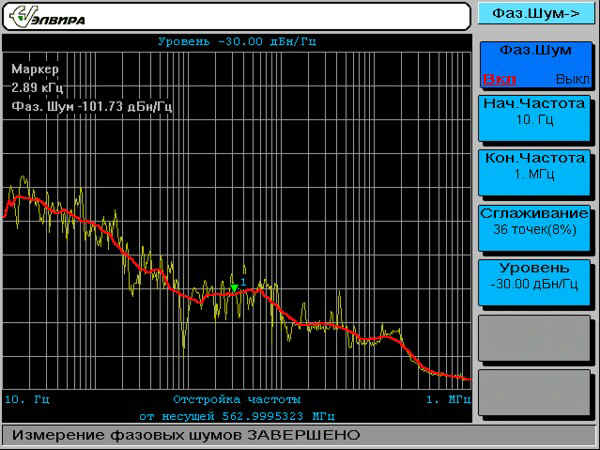Click the first blank softkey below Уровень
The image size is (600, 450).
534,338
